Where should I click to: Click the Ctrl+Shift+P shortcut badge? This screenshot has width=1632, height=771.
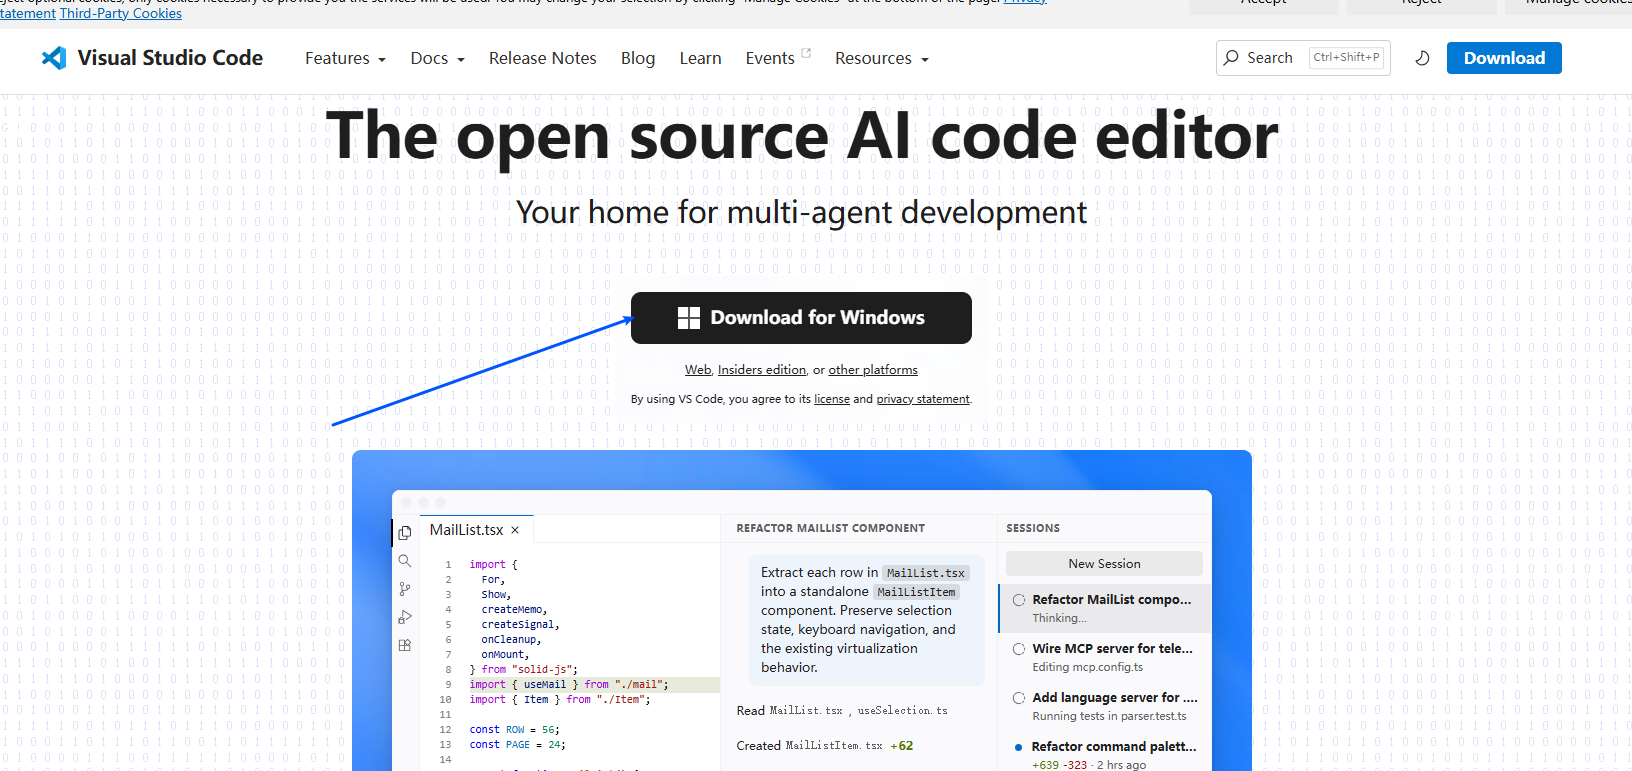pyautogui.click(x=1346, y=57)
